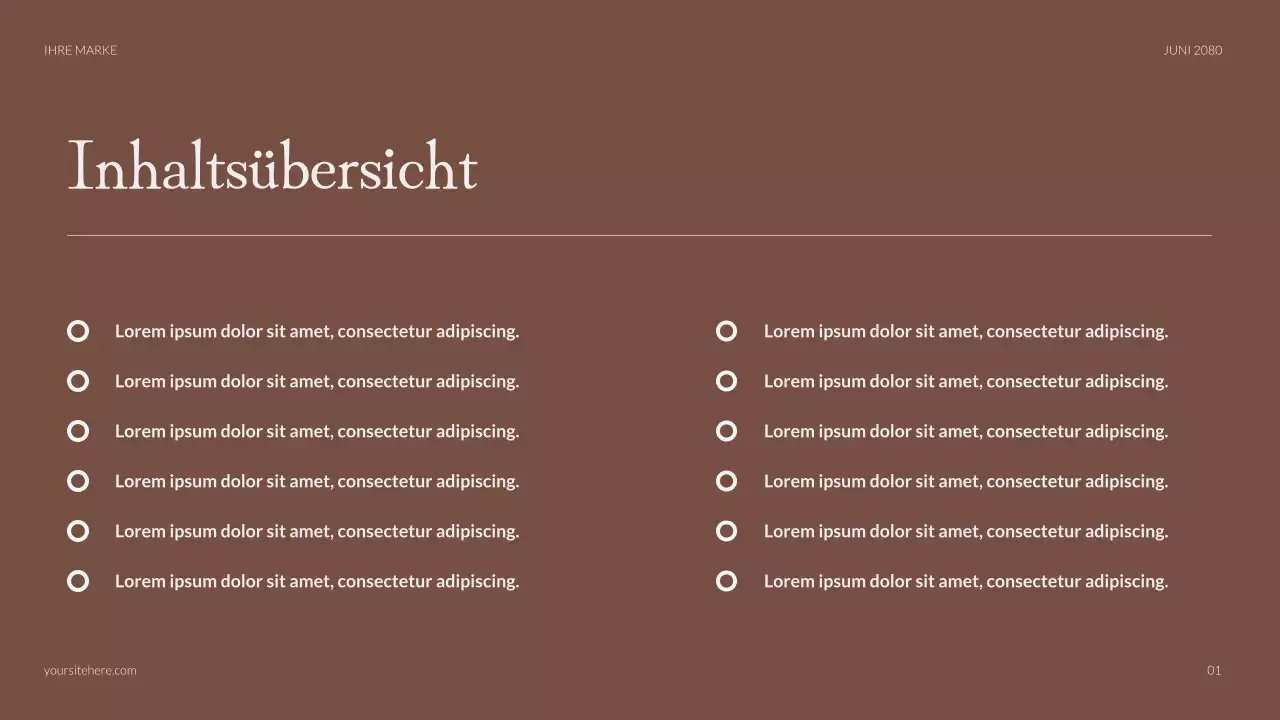This screenshot has width=1280, height=720.
Task: Open the yoursitehere.com link
Action: point(90,670)
